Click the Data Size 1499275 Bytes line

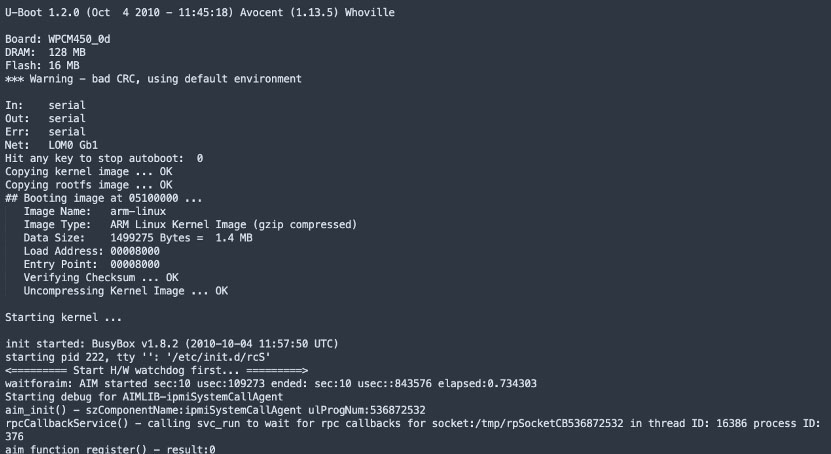click(x=138, y=238)
